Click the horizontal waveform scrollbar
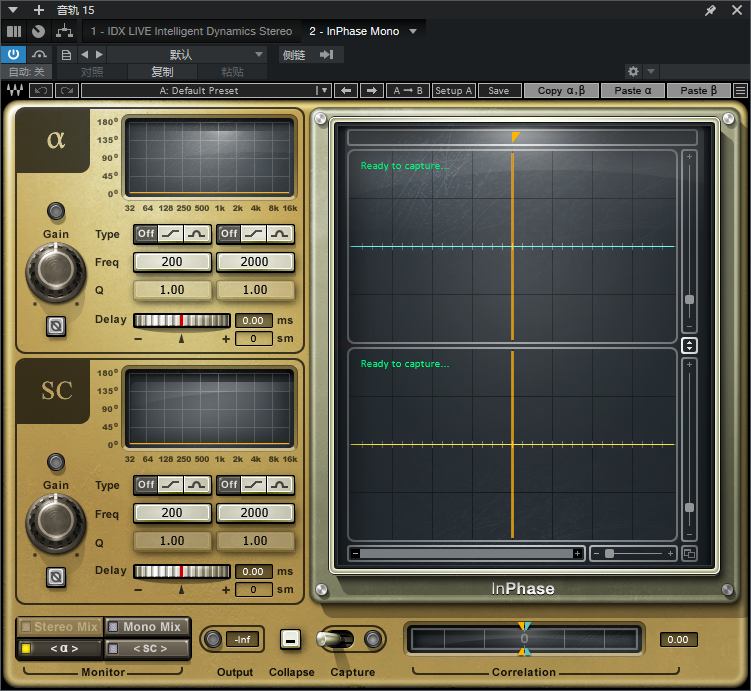The width and height of the screenshot is (751, 691). coord(467,554)
